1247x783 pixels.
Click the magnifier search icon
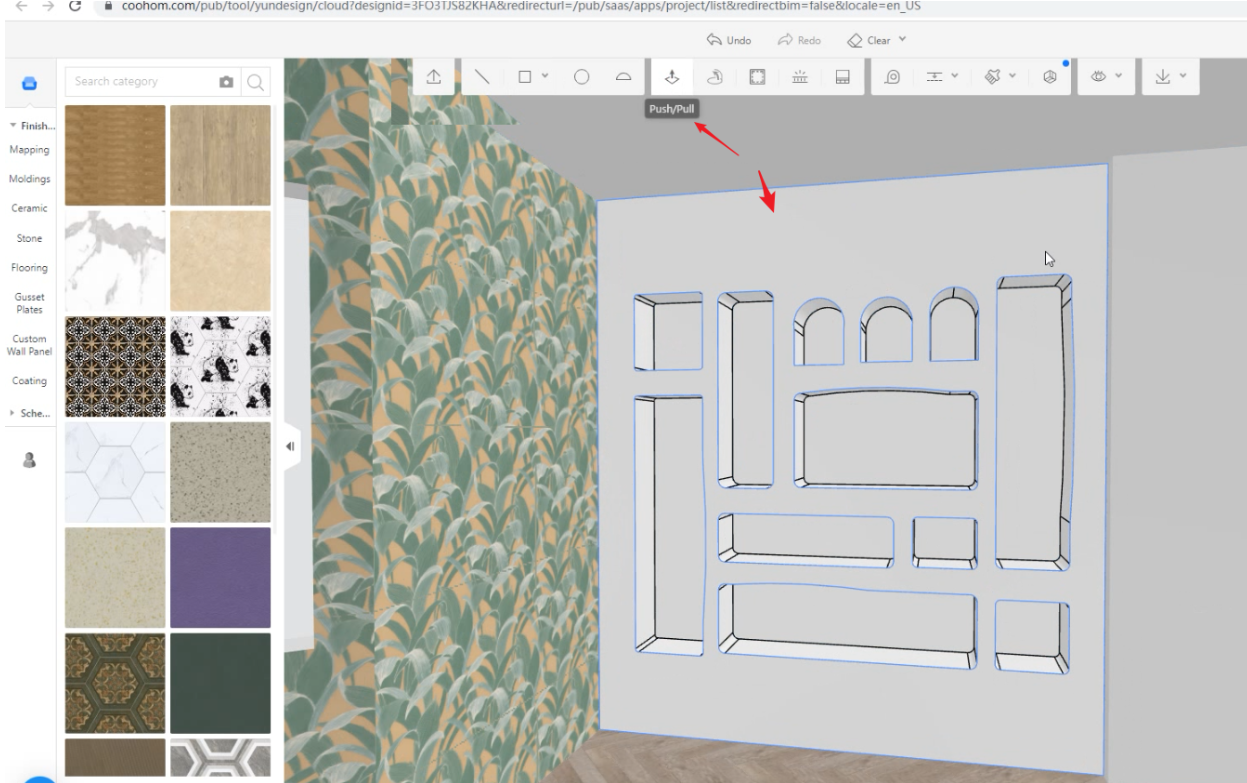pos(255,82)
